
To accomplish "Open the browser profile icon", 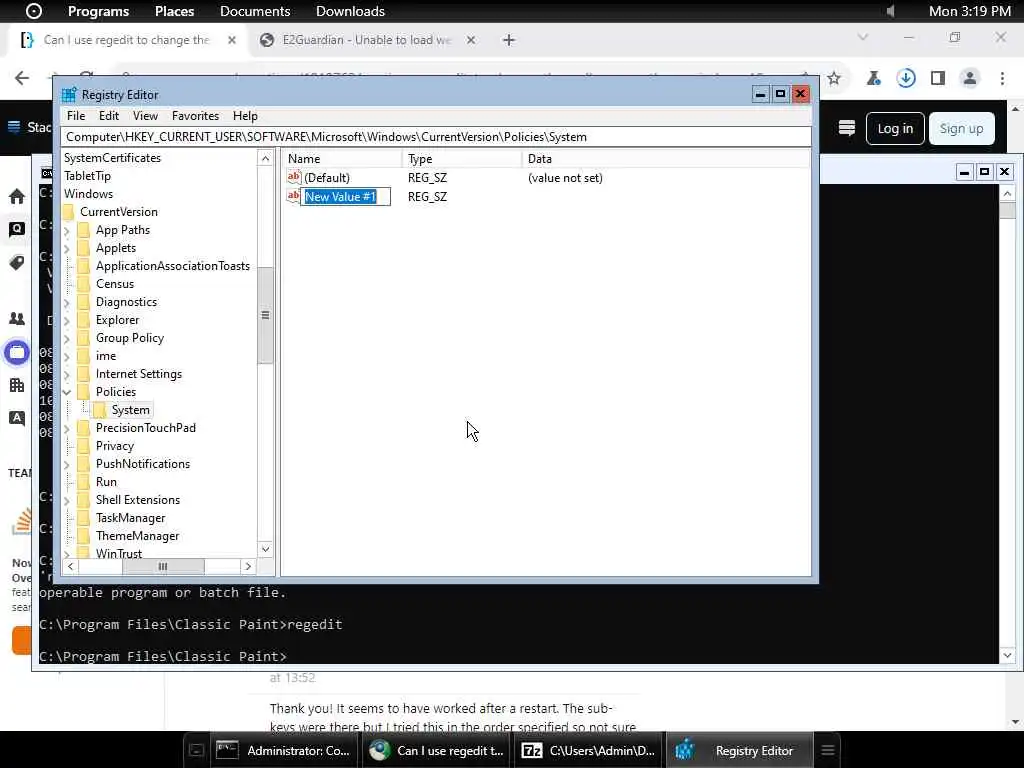I will pyautogui.click(x=970, y=78).
